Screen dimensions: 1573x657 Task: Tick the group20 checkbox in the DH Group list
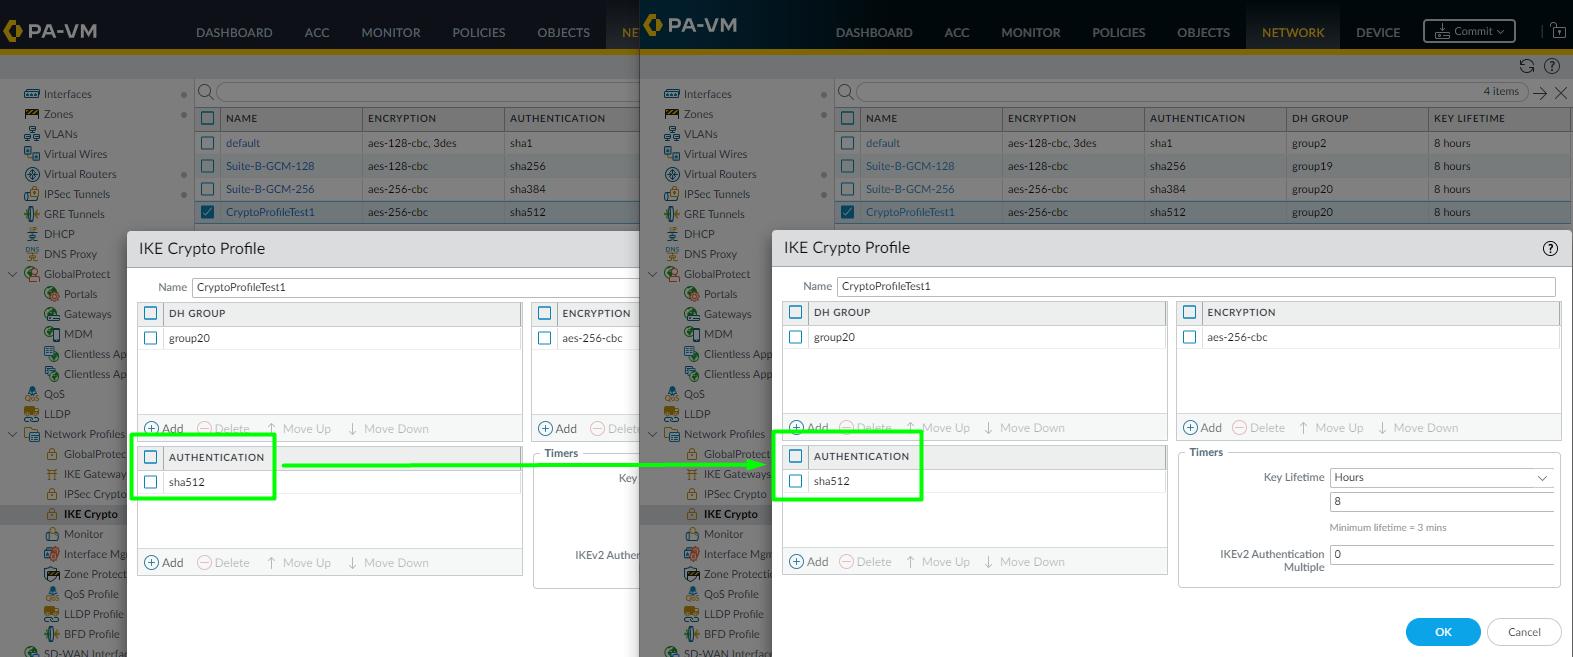(x=795, y=337)
